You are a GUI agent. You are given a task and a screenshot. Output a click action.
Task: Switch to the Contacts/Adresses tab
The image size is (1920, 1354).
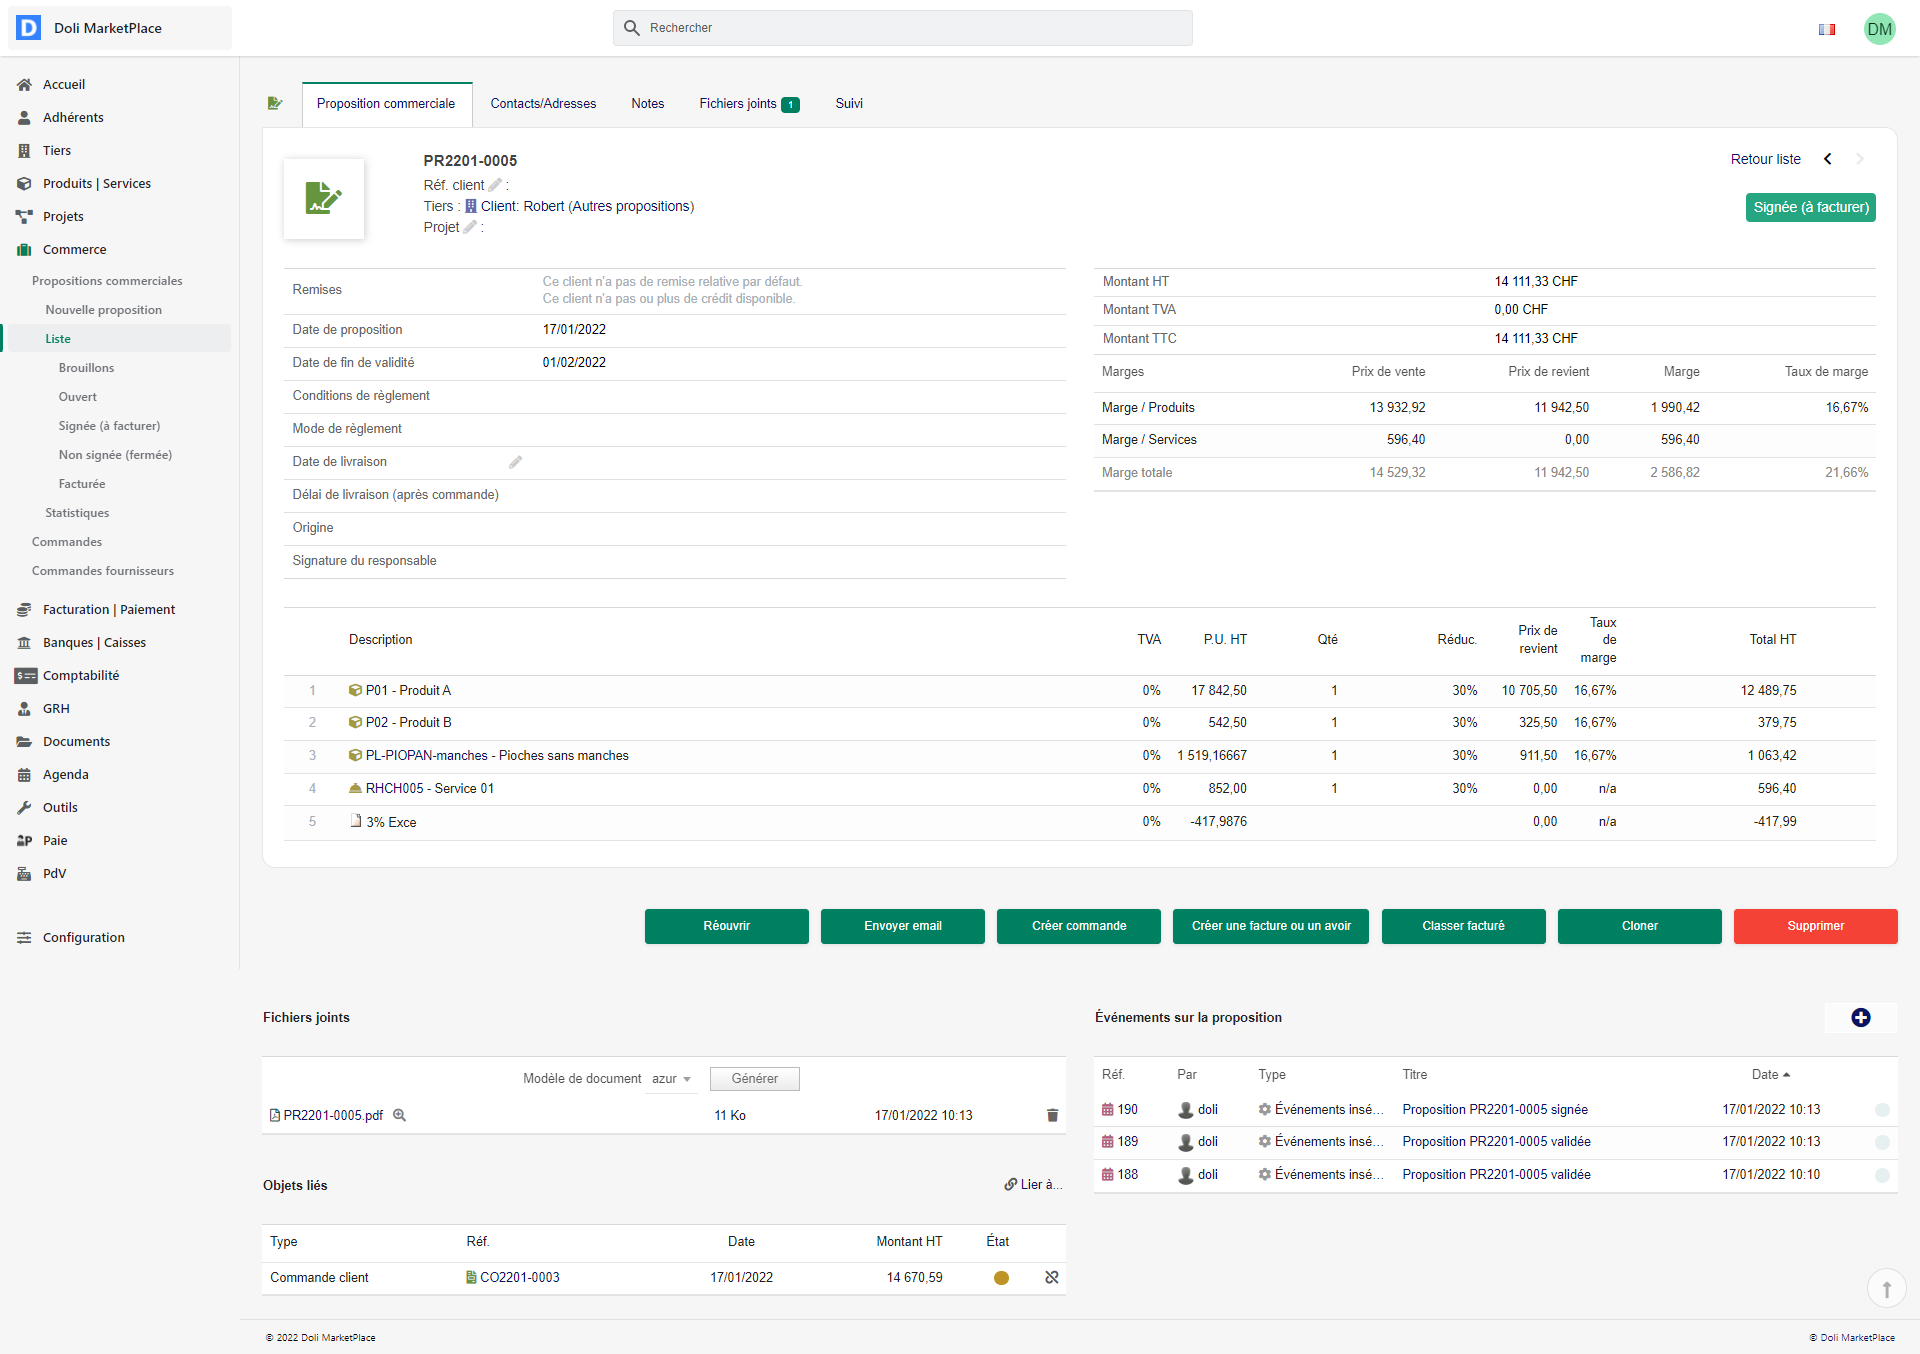(x=543, y=104)
